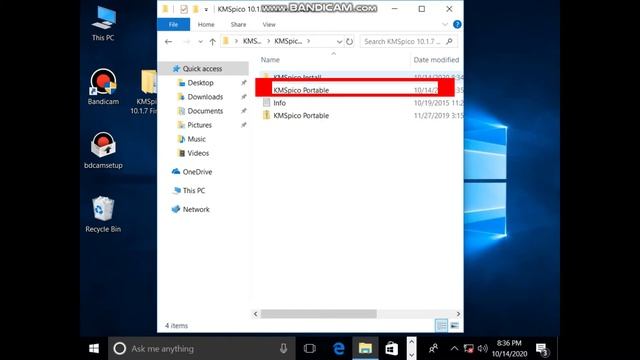Go back in File Explorer

pos(168,42)
